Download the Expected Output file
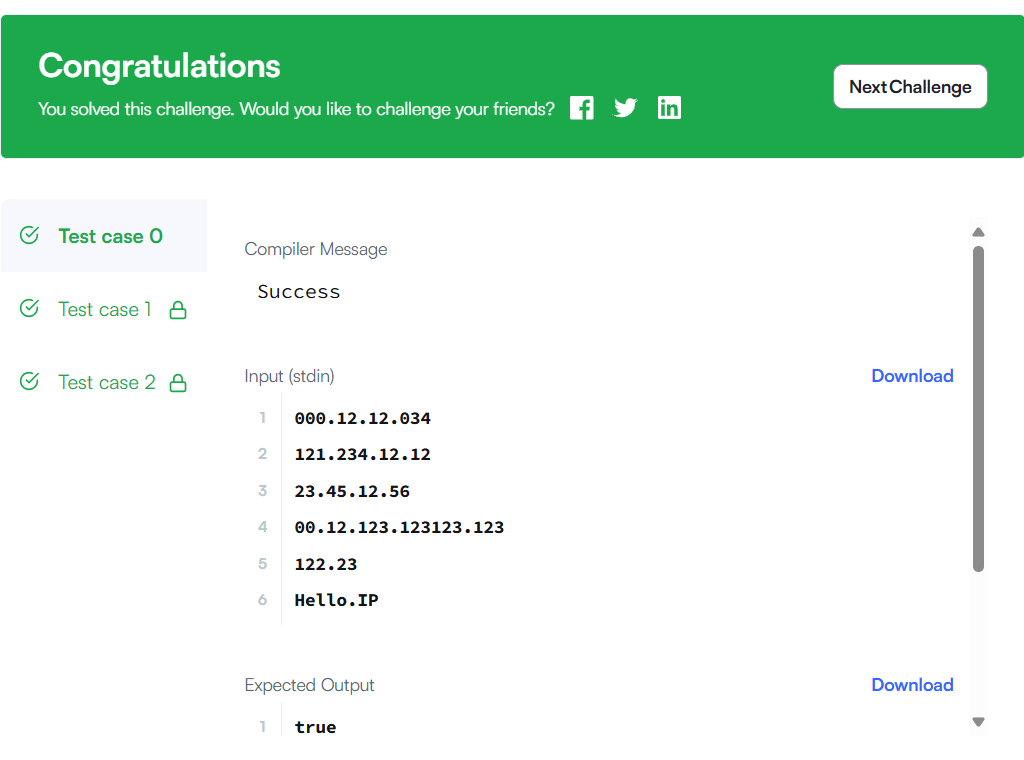 pyautogui.click(x=912, y=685)
